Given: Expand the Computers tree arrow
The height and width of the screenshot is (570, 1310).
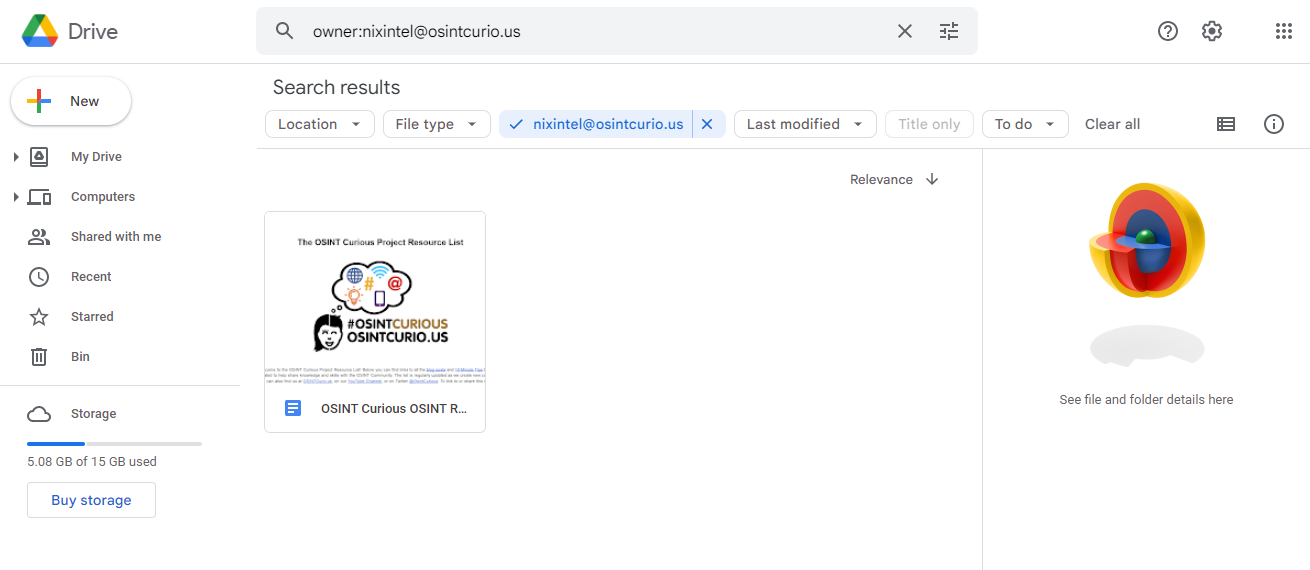Looking at the screenshot, I should [x=16, y=197].
